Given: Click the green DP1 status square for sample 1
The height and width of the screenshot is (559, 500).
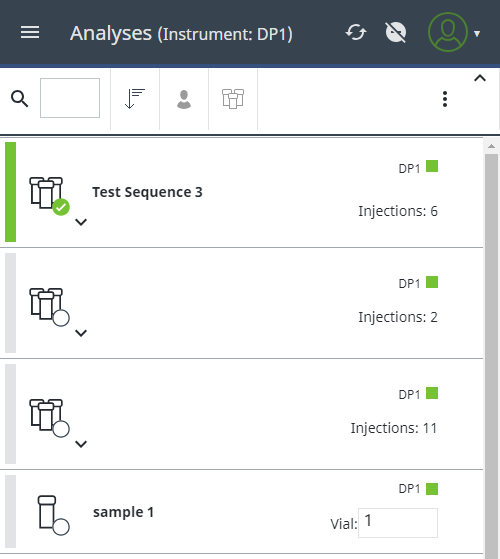Looking at the screenshot, I should pos(432,489).
